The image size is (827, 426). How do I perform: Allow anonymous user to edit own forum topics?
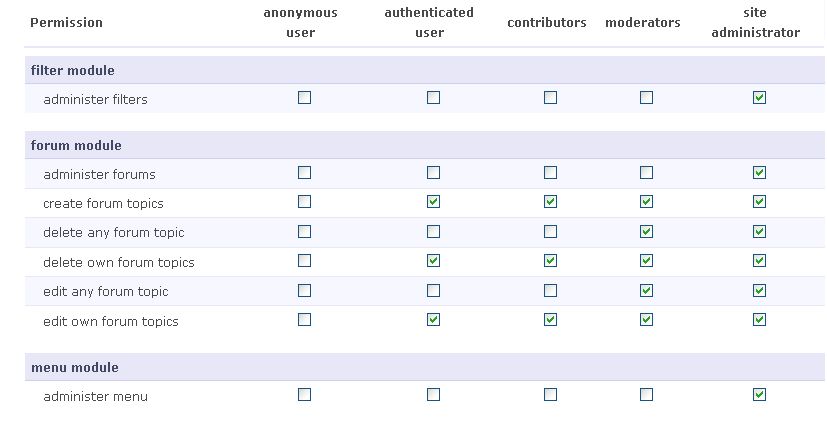click(x=304, y=320)
